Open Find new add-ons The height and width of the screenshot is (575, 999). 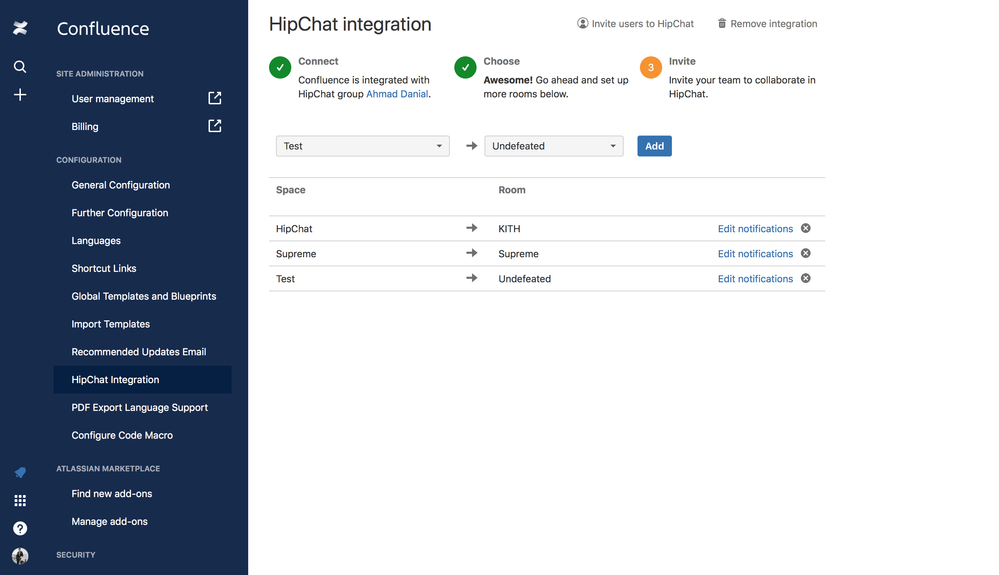(x=111, y=493)
